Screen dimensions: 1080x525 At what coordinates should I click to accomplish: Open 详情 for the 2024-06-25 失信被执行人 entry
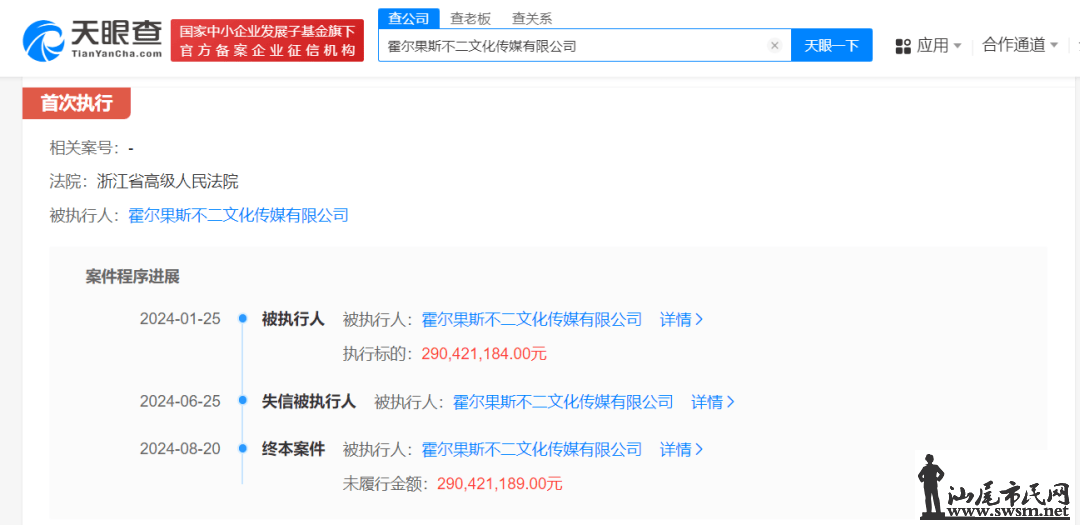pos(713,401)
